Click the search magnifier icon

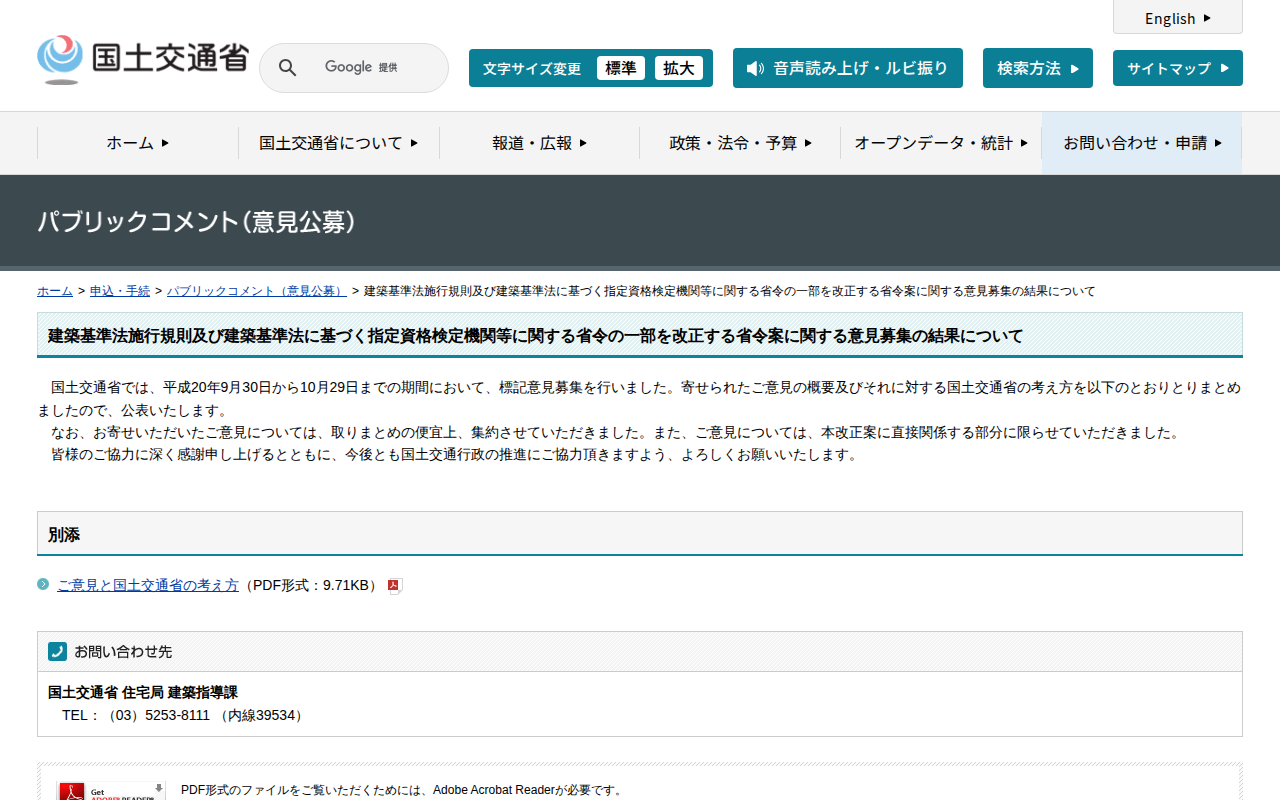(287, 68)
